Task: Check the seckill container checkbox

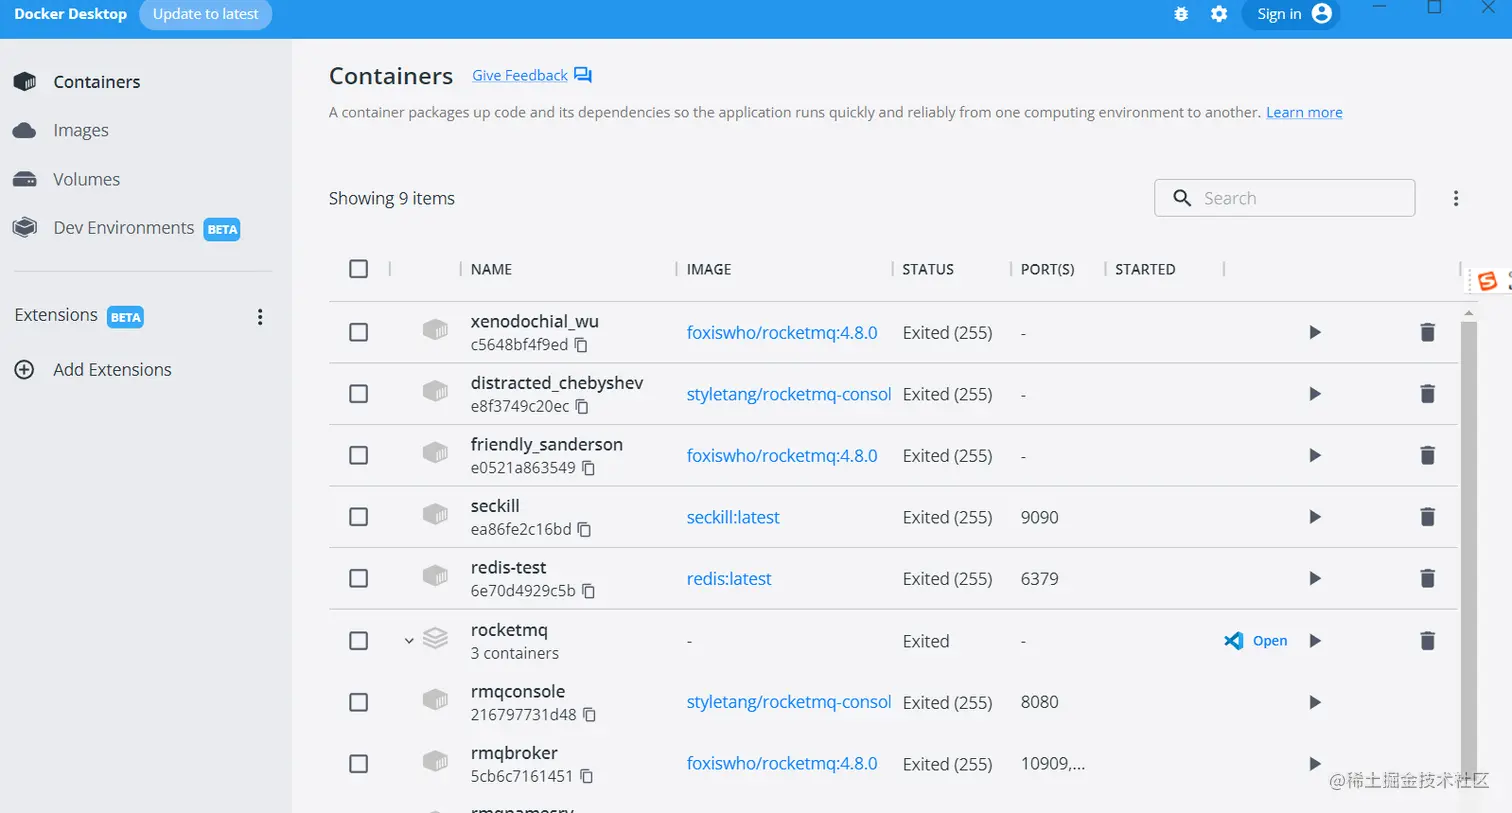Action: click(359, 517)
